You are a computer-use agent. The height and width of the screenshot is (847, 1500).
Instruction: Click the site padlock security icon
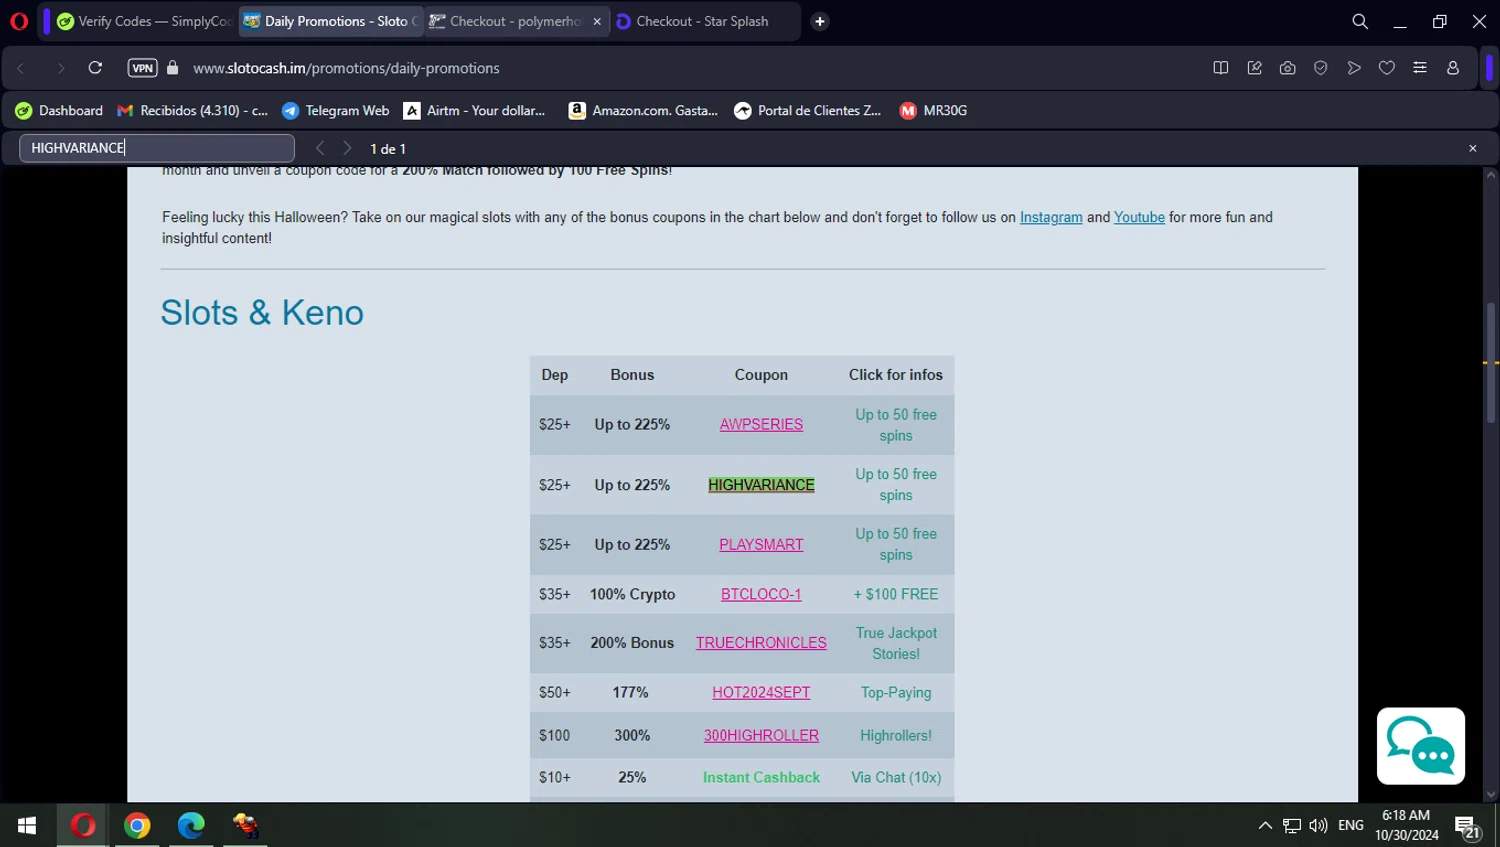coord(172,68)
